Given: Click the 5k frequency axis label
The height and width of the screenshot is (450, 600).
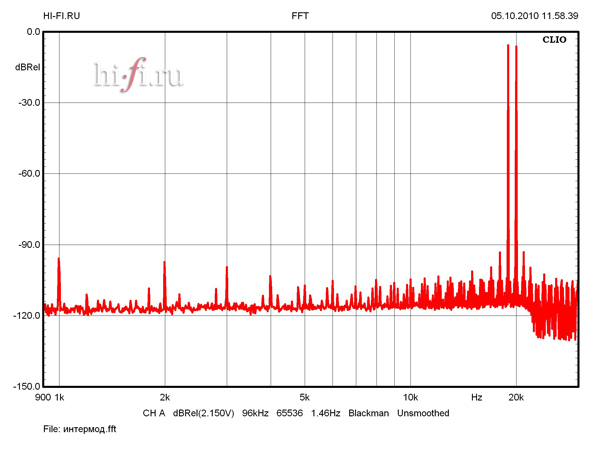Looking at the screenshot, I should (304, 397).
